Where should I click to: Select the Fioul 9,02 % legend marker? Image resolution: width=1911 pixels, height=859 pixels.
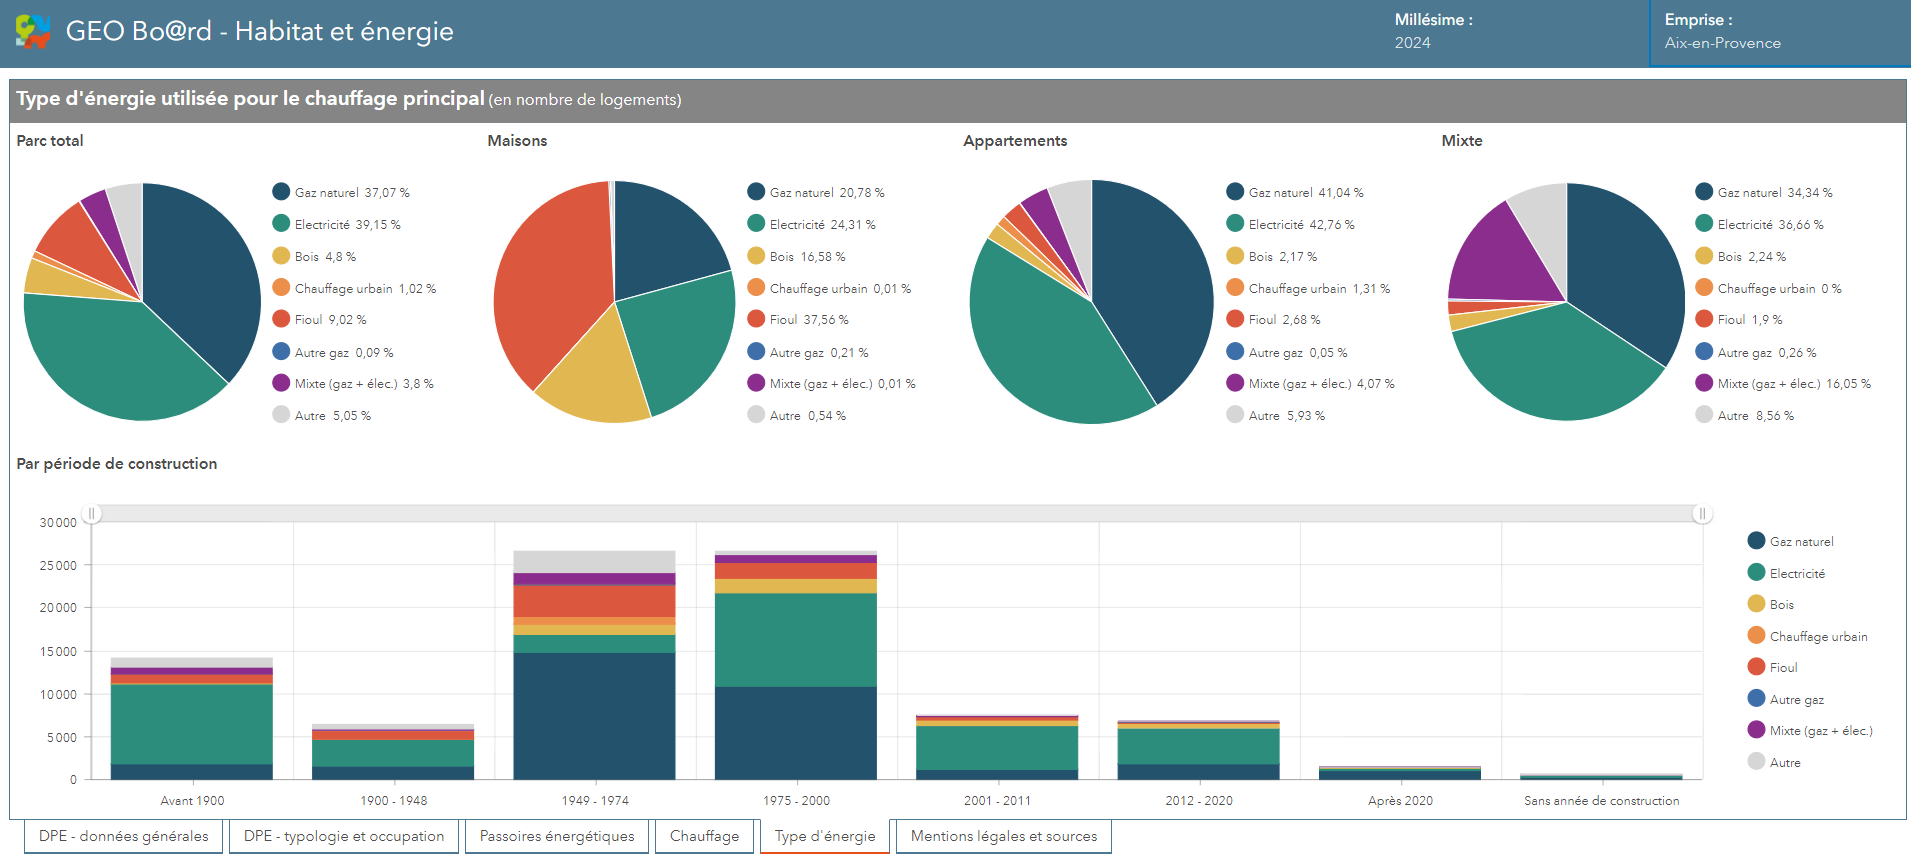click(281, 319)
